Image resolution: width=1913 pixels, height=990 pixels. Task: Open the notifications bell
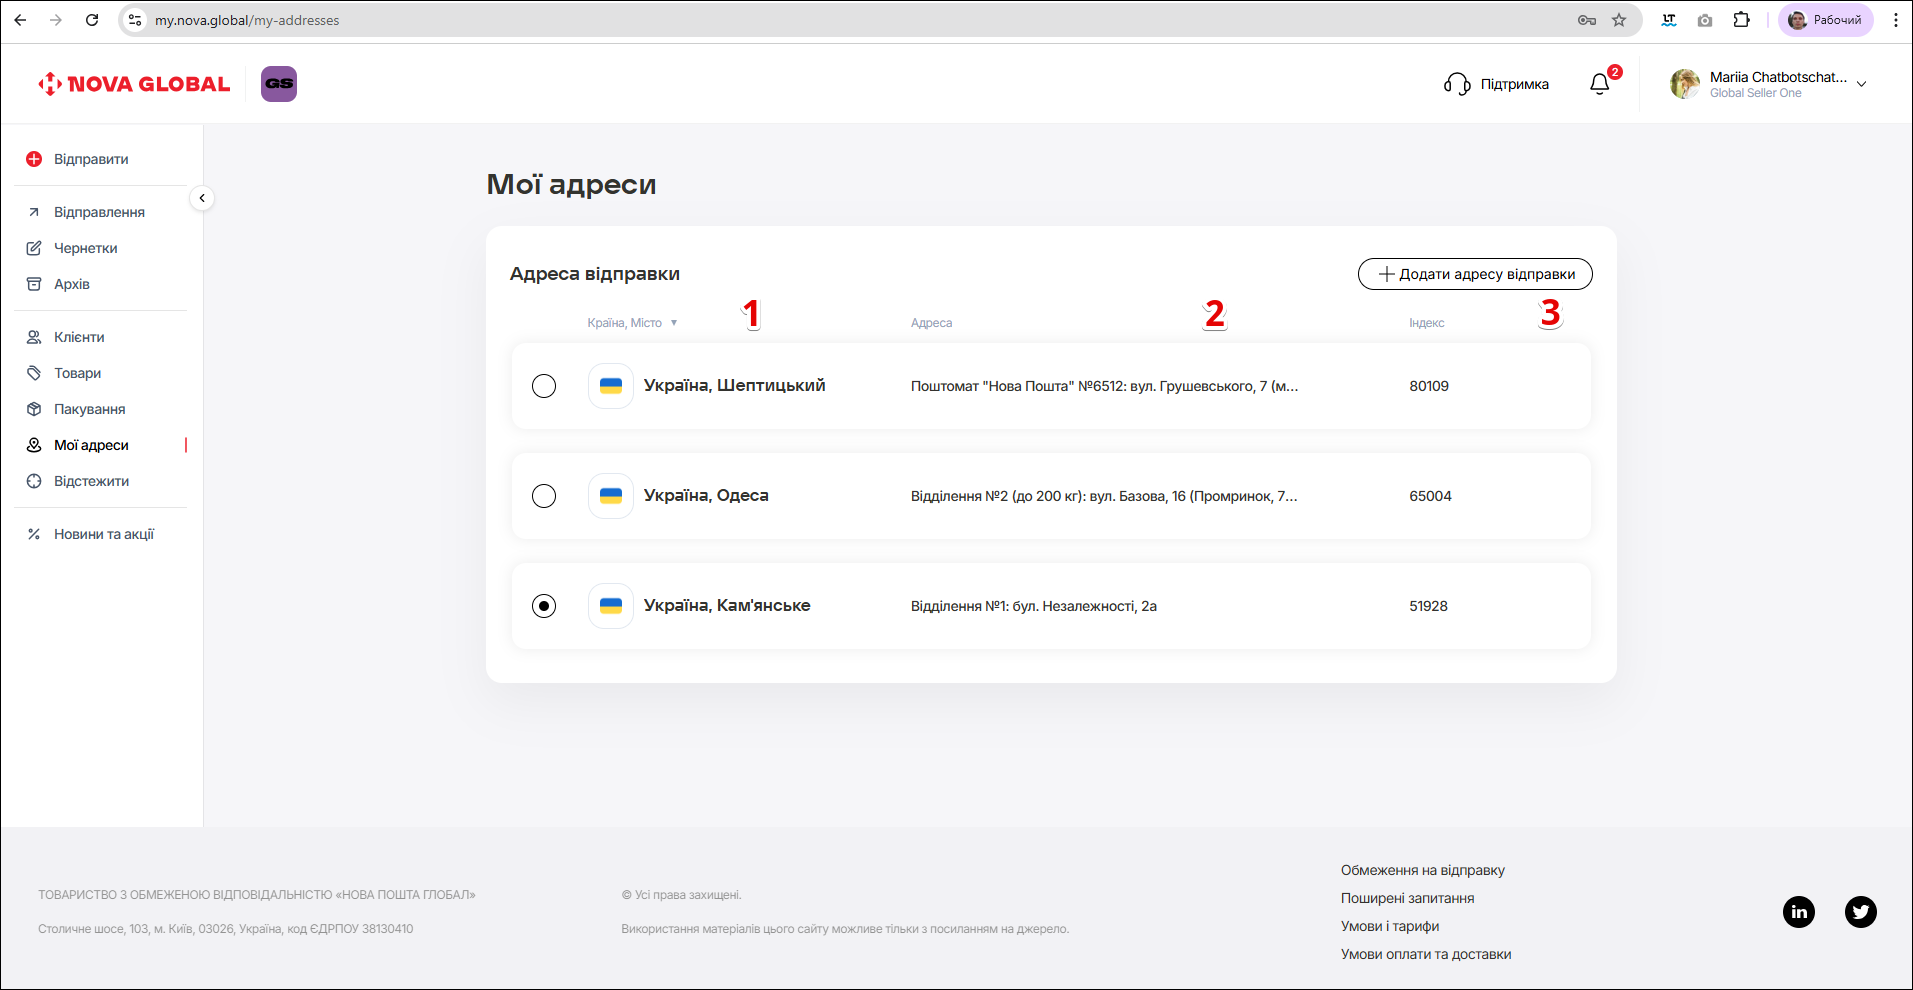click(1600, 84)
